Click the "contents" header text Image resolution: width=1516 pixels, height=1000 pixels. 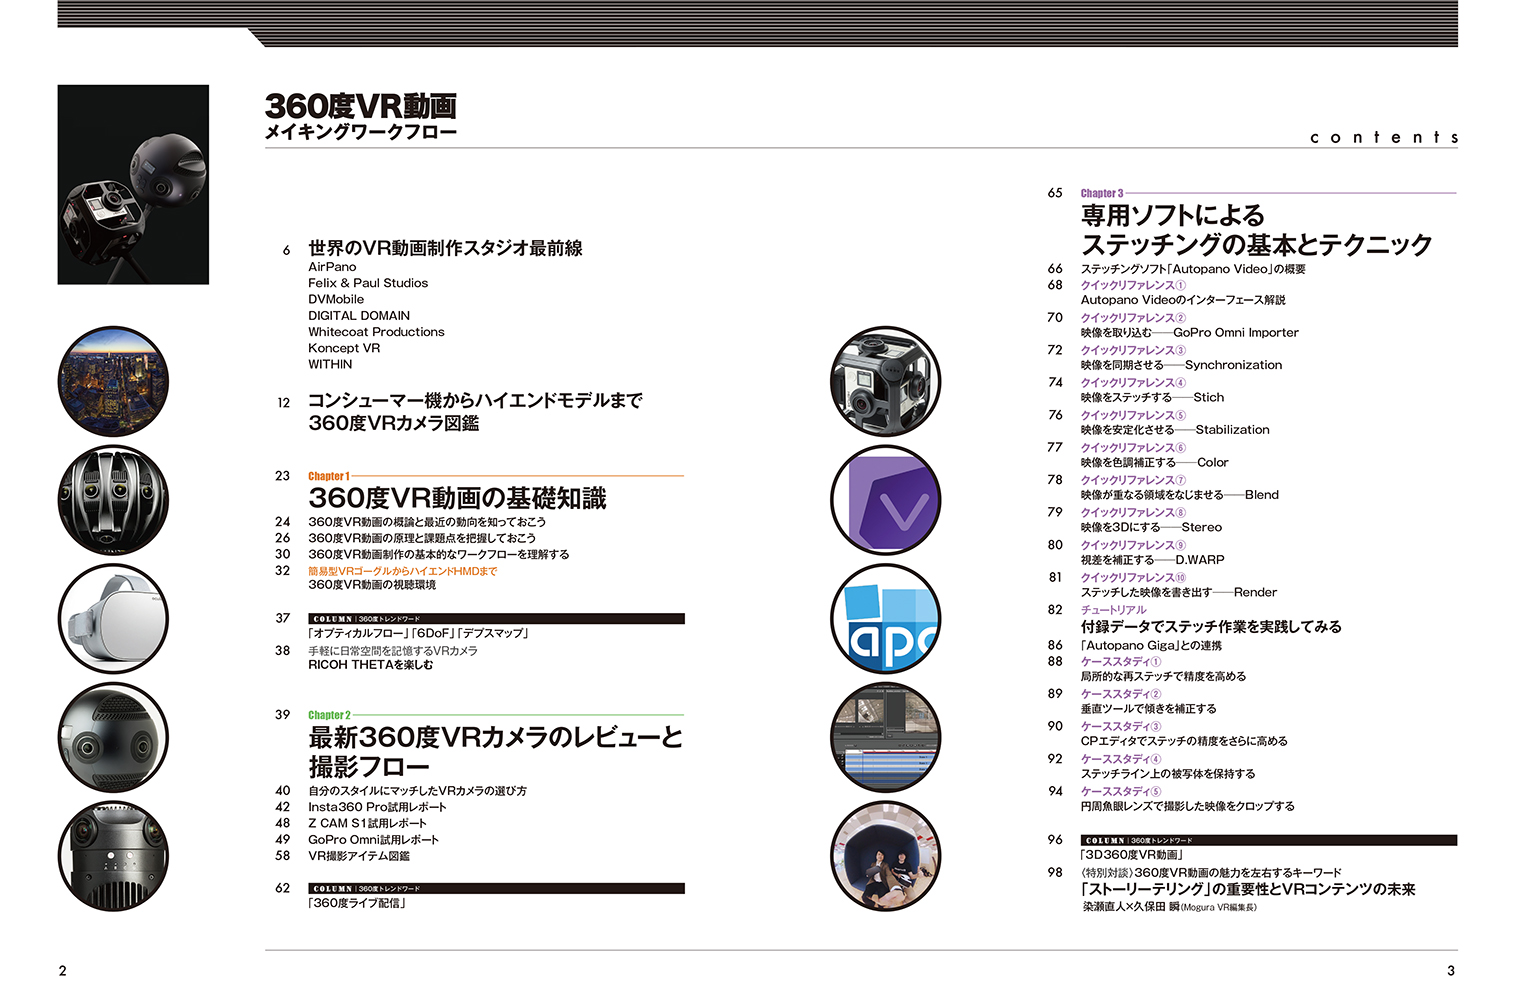click(1383, 138)
